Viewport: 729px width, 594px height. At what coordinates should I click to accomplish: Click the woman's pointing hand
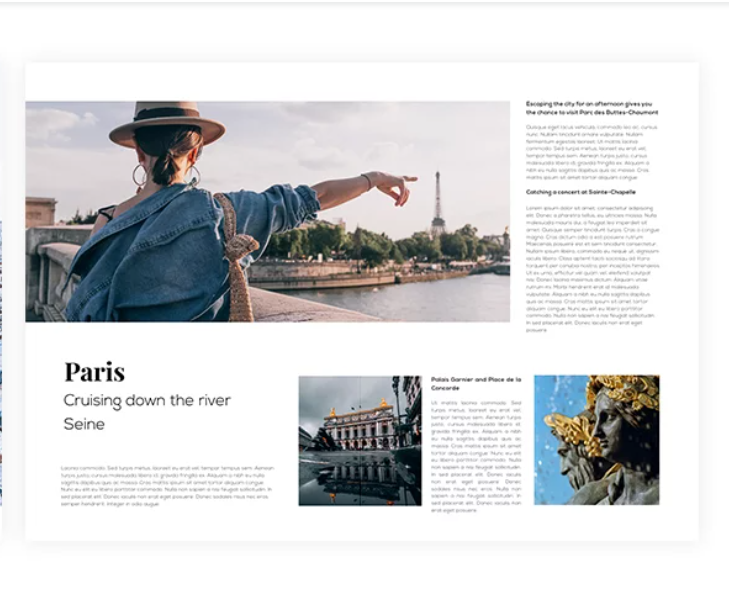click(x=396, y=185)
